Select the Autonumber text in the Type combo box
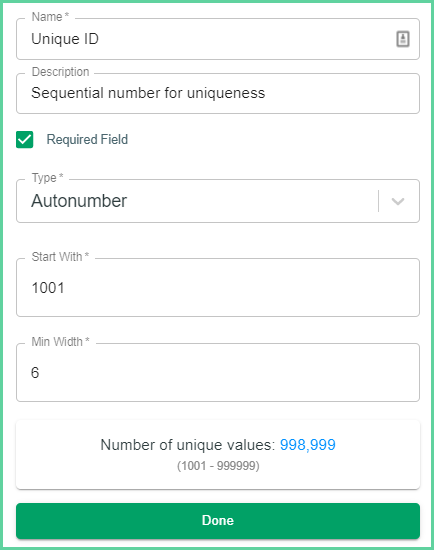This screenshot has height=550, width=434. pyautogui.click(x=79, y=201)
